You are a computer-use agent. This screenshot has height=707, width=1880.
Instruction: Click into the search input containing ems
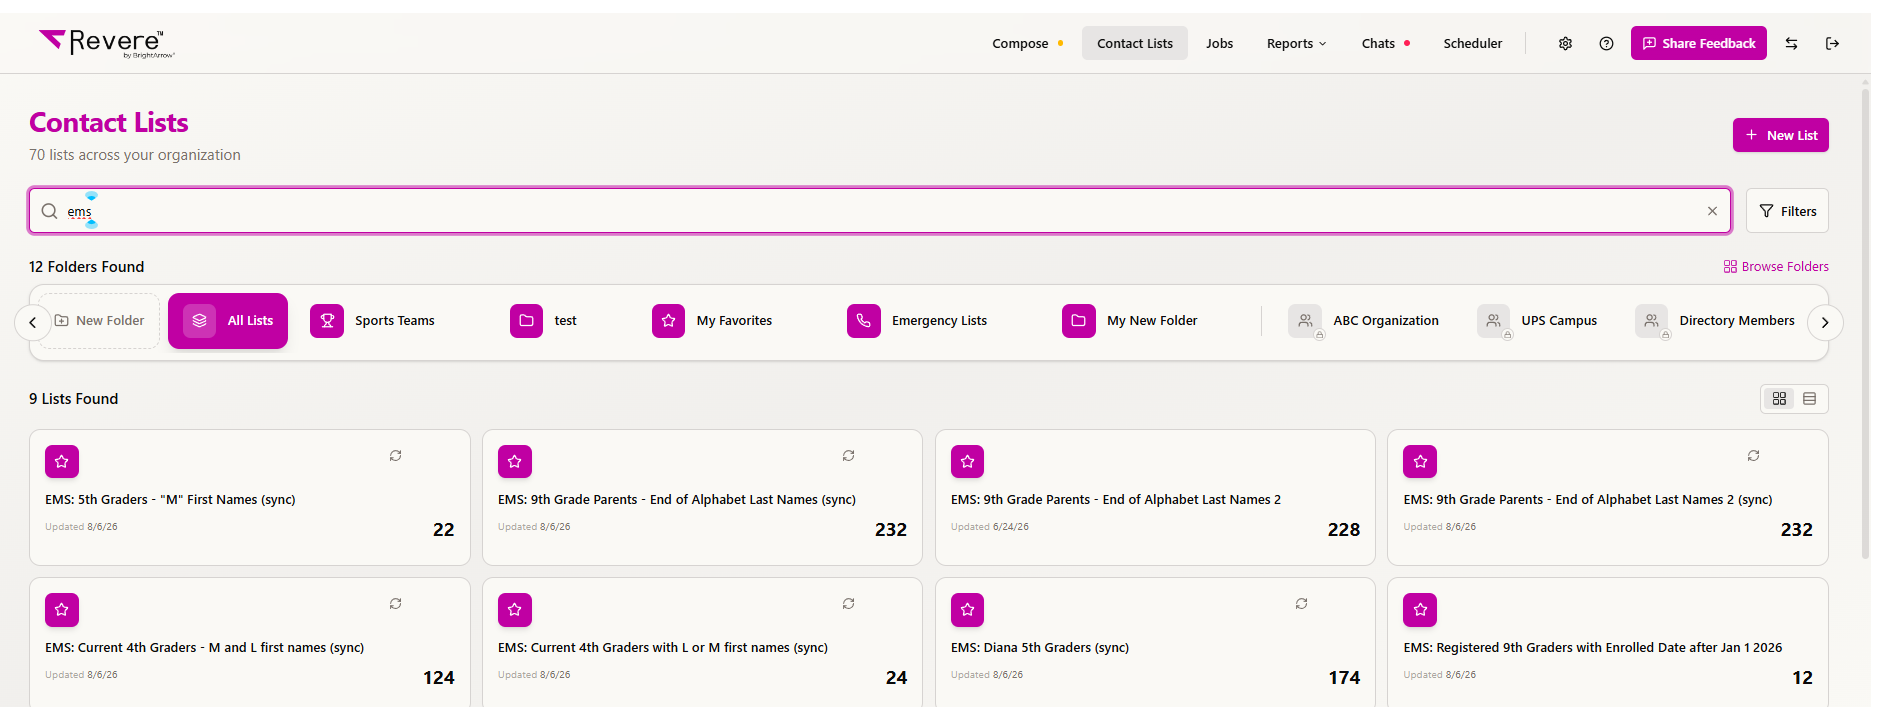point(880,211)
